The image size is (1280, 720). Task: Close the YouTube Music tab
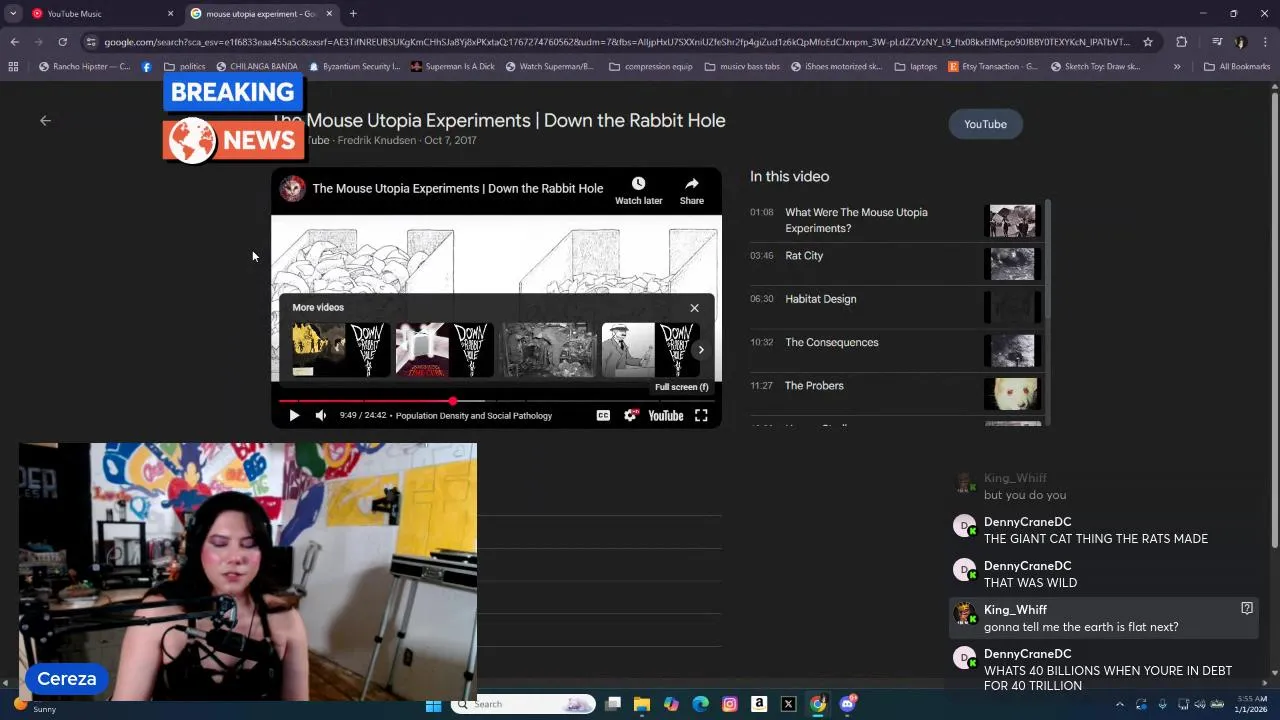click(170, 14)
